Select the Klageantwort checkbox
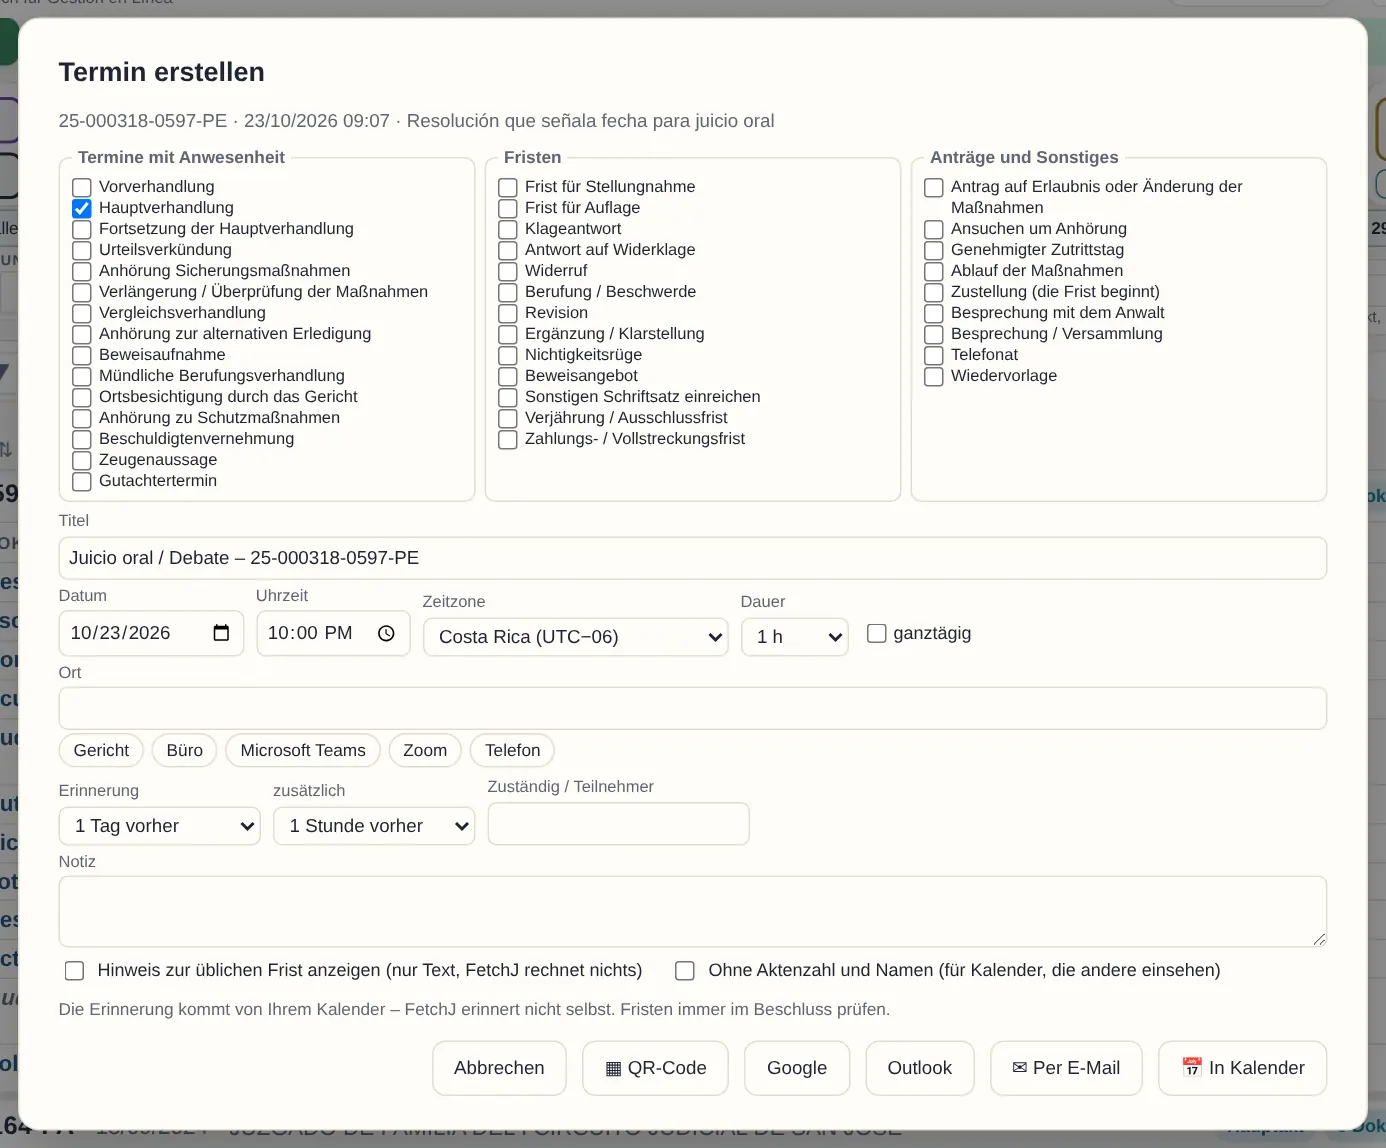 pos(508,229)
